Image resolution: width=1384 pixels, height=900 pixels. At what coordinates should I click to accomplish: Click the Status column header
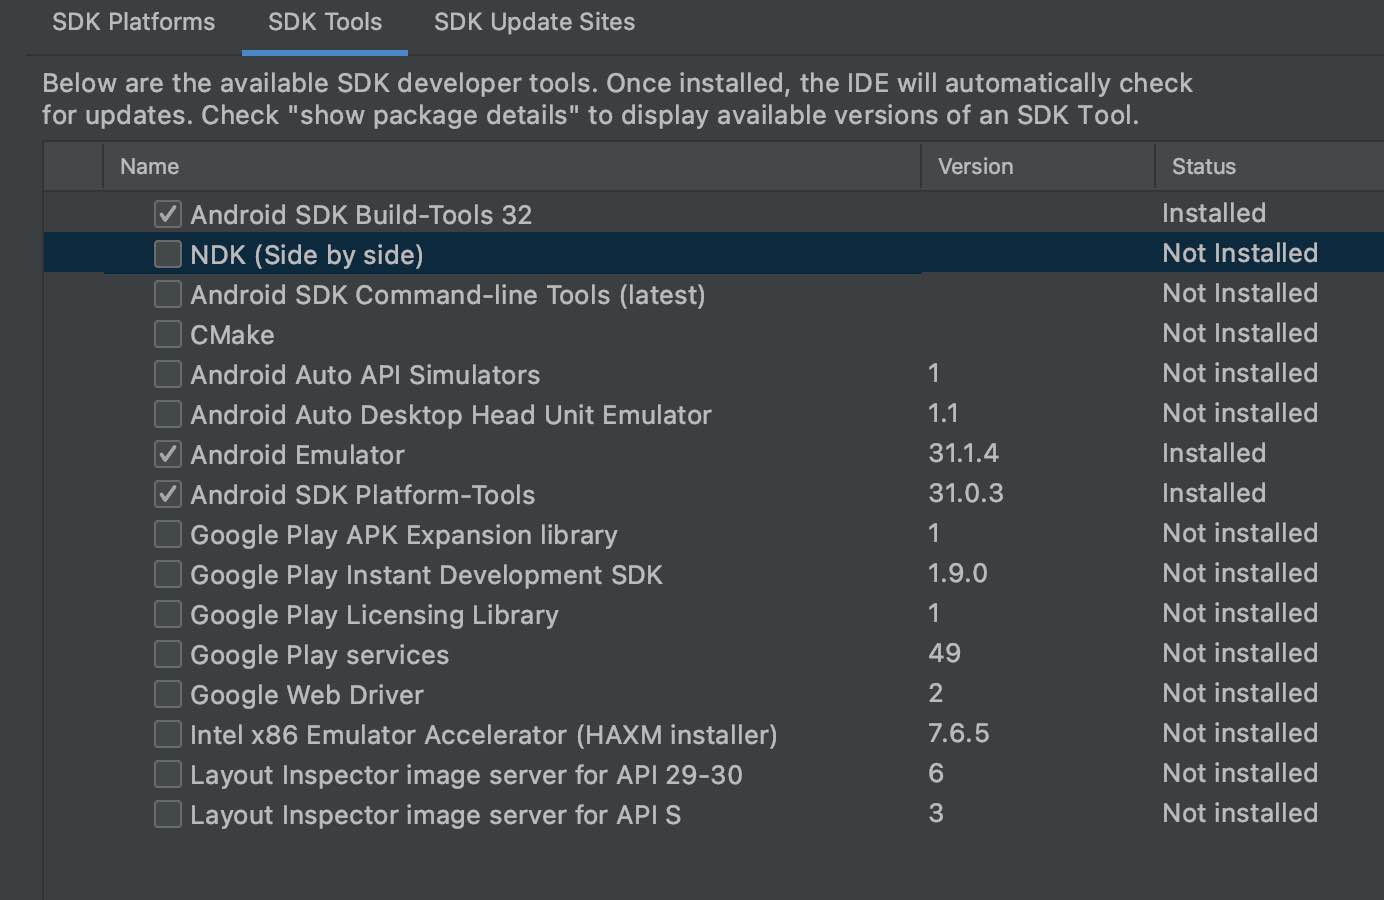click(1203, 167)
